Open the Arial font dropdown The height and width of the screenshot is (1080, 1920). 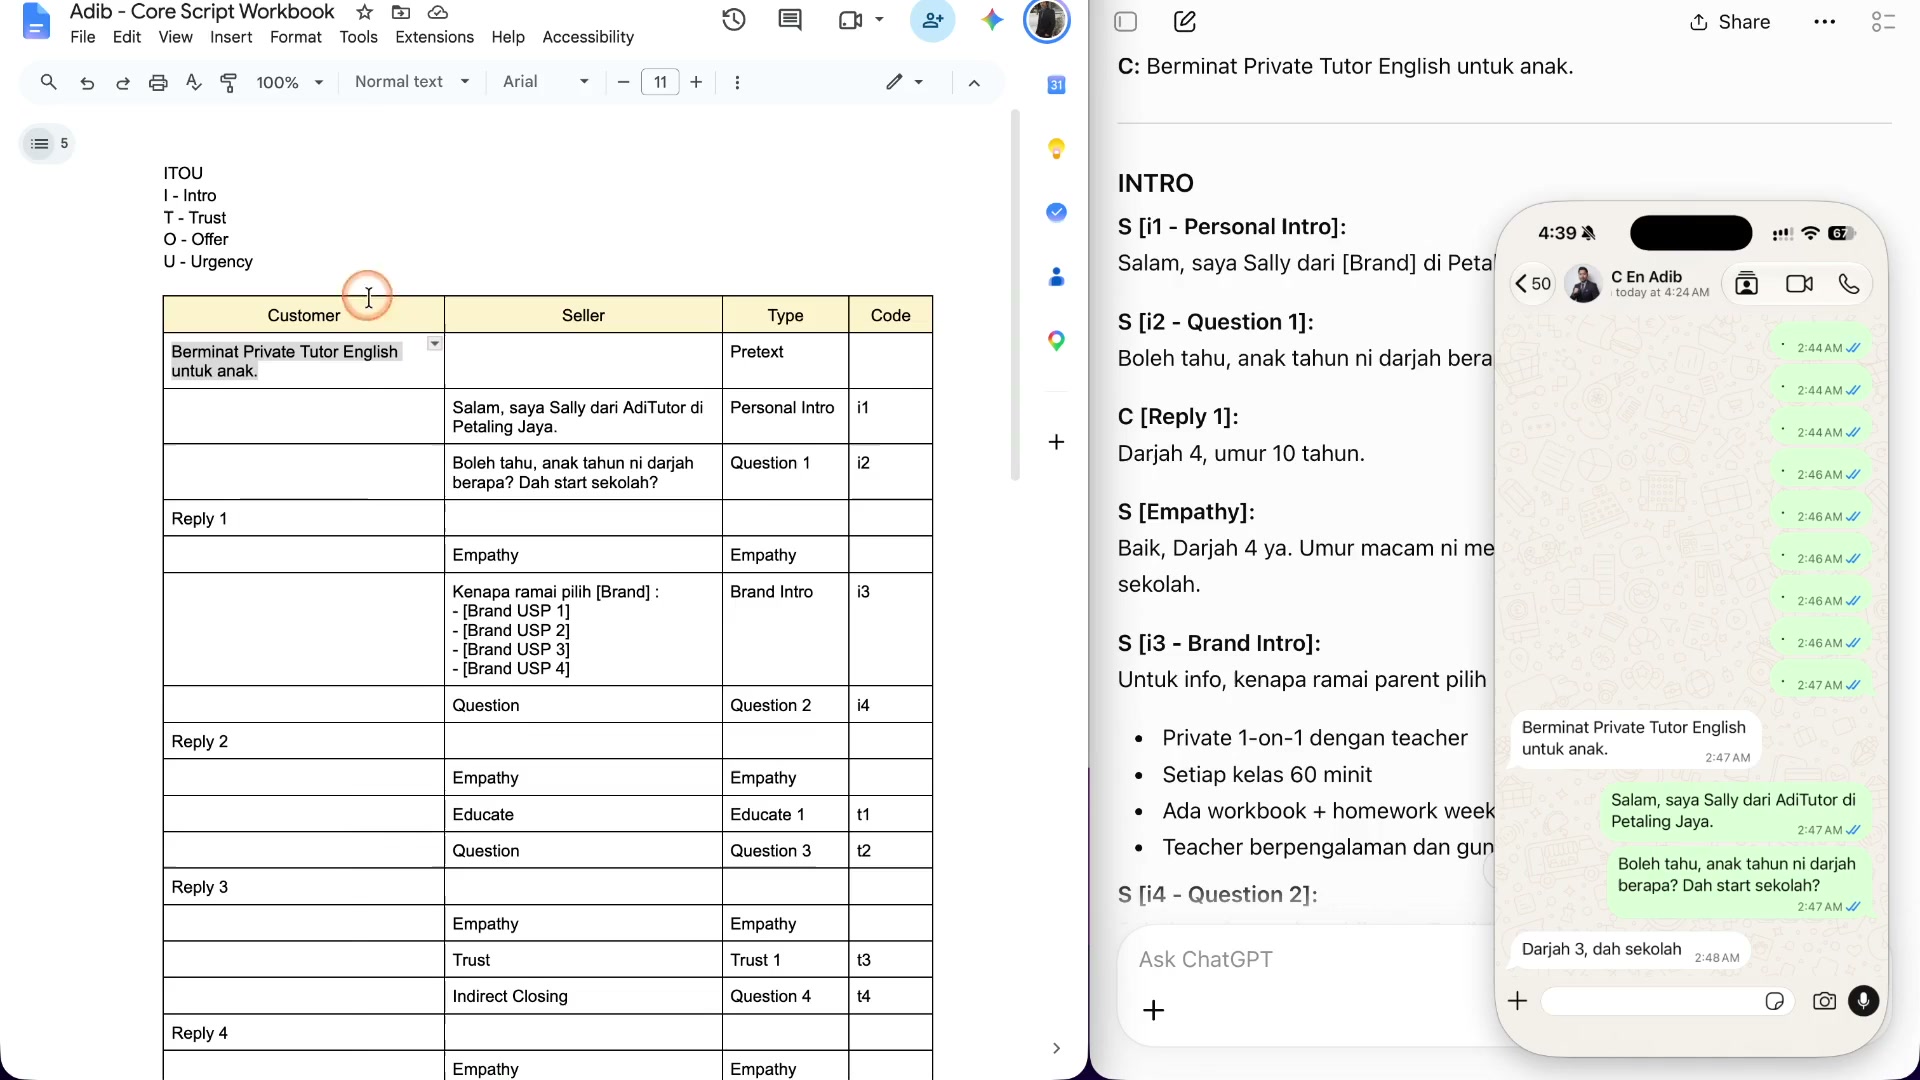[546, 82]
